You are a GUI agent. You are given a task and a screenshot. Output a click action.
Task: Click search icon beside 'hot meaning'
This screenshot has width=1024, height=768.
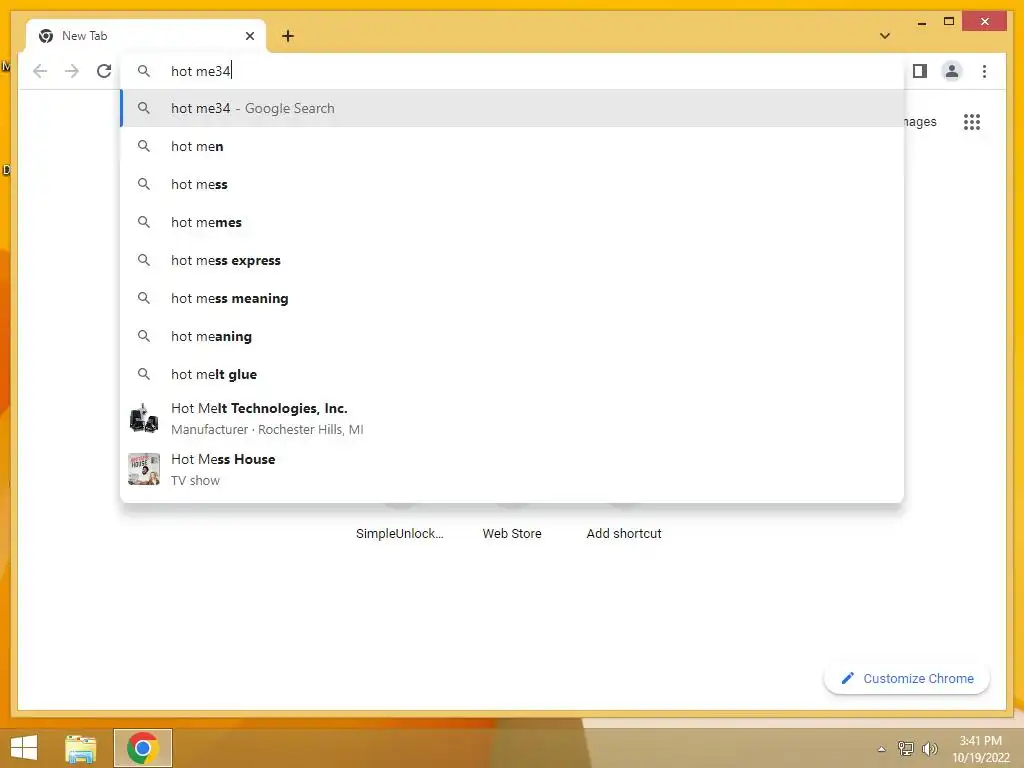click(x=144, y=336)
